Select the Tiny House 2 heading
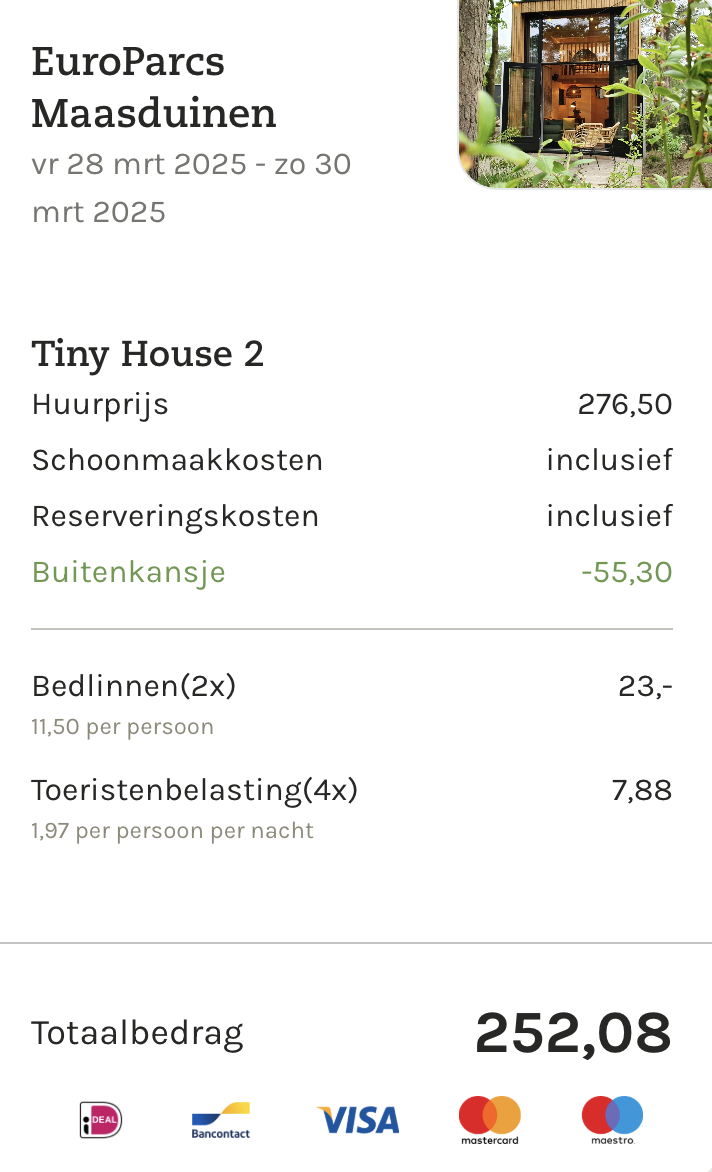This screenshot has height=1172, width=712. [x=148, y=354]
